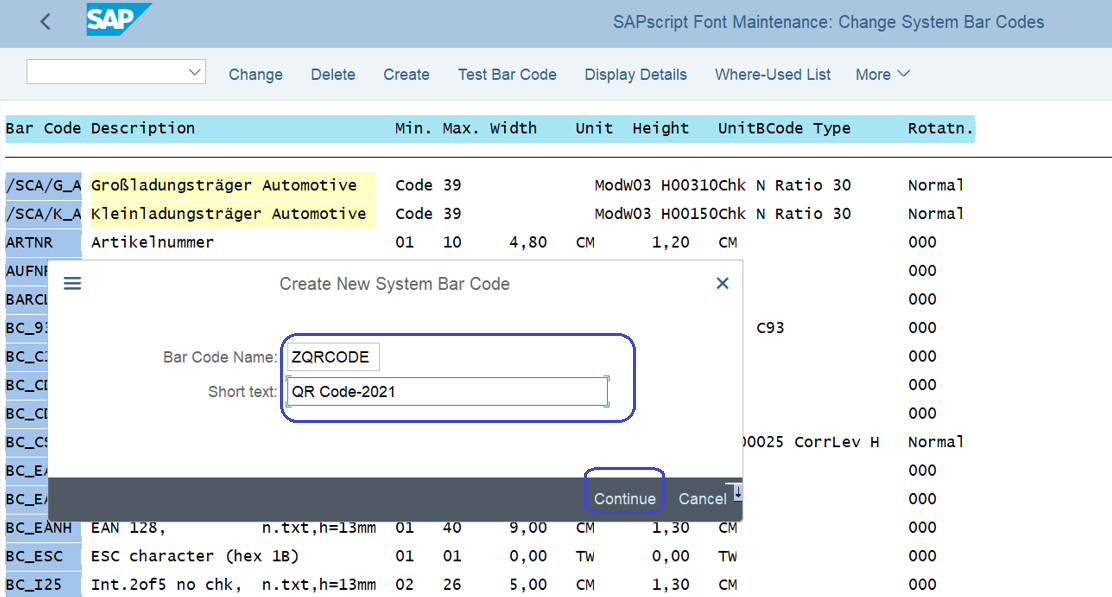This screenshot has width=1112, height=597.
Task: Cancel the bar code creation
Action: pyautogui.click(x=702, y=498)
